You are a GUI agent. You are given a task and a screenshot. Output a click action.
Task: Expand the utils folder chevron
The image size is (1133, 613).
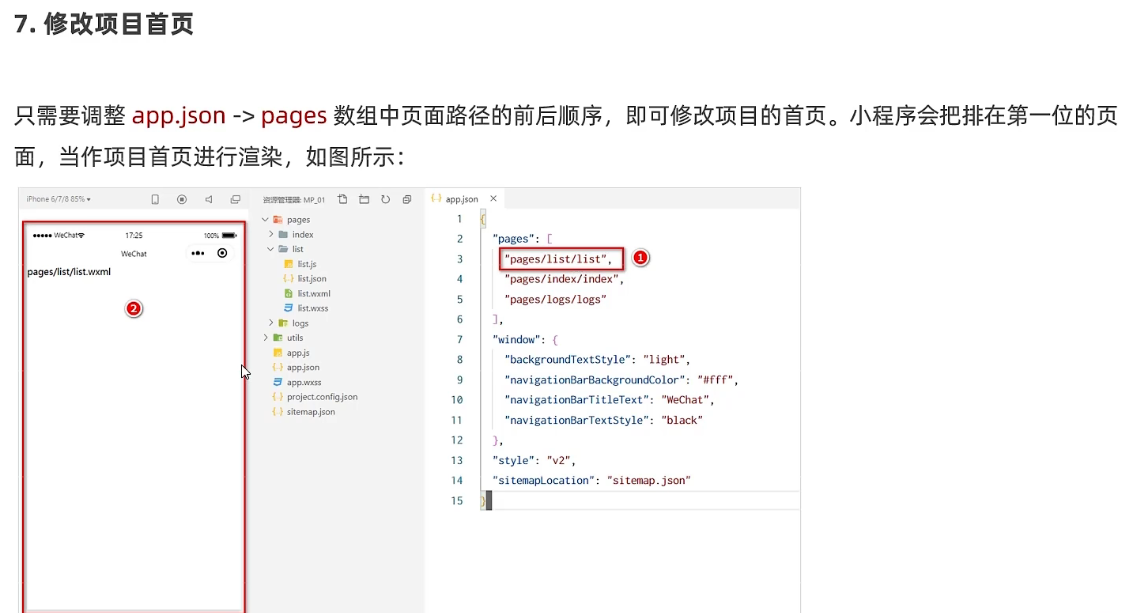pyautogui.click(x=265, y=338)
